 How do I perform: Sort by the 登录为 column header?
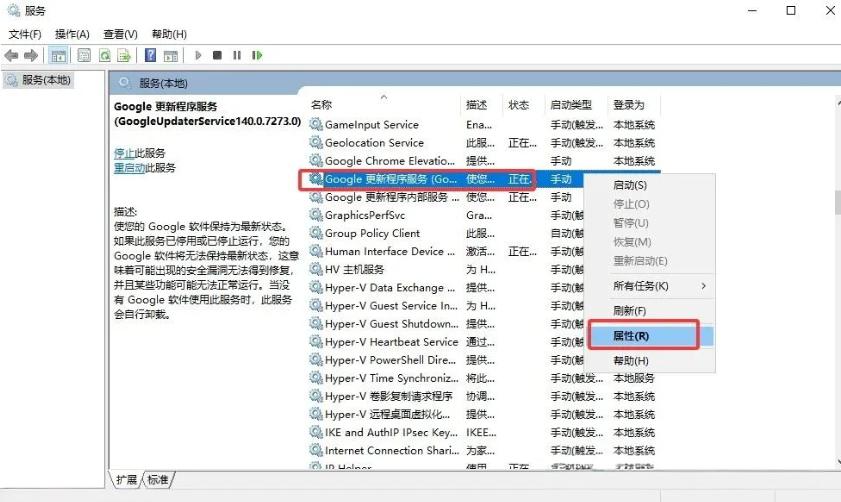tap(633, 105)
